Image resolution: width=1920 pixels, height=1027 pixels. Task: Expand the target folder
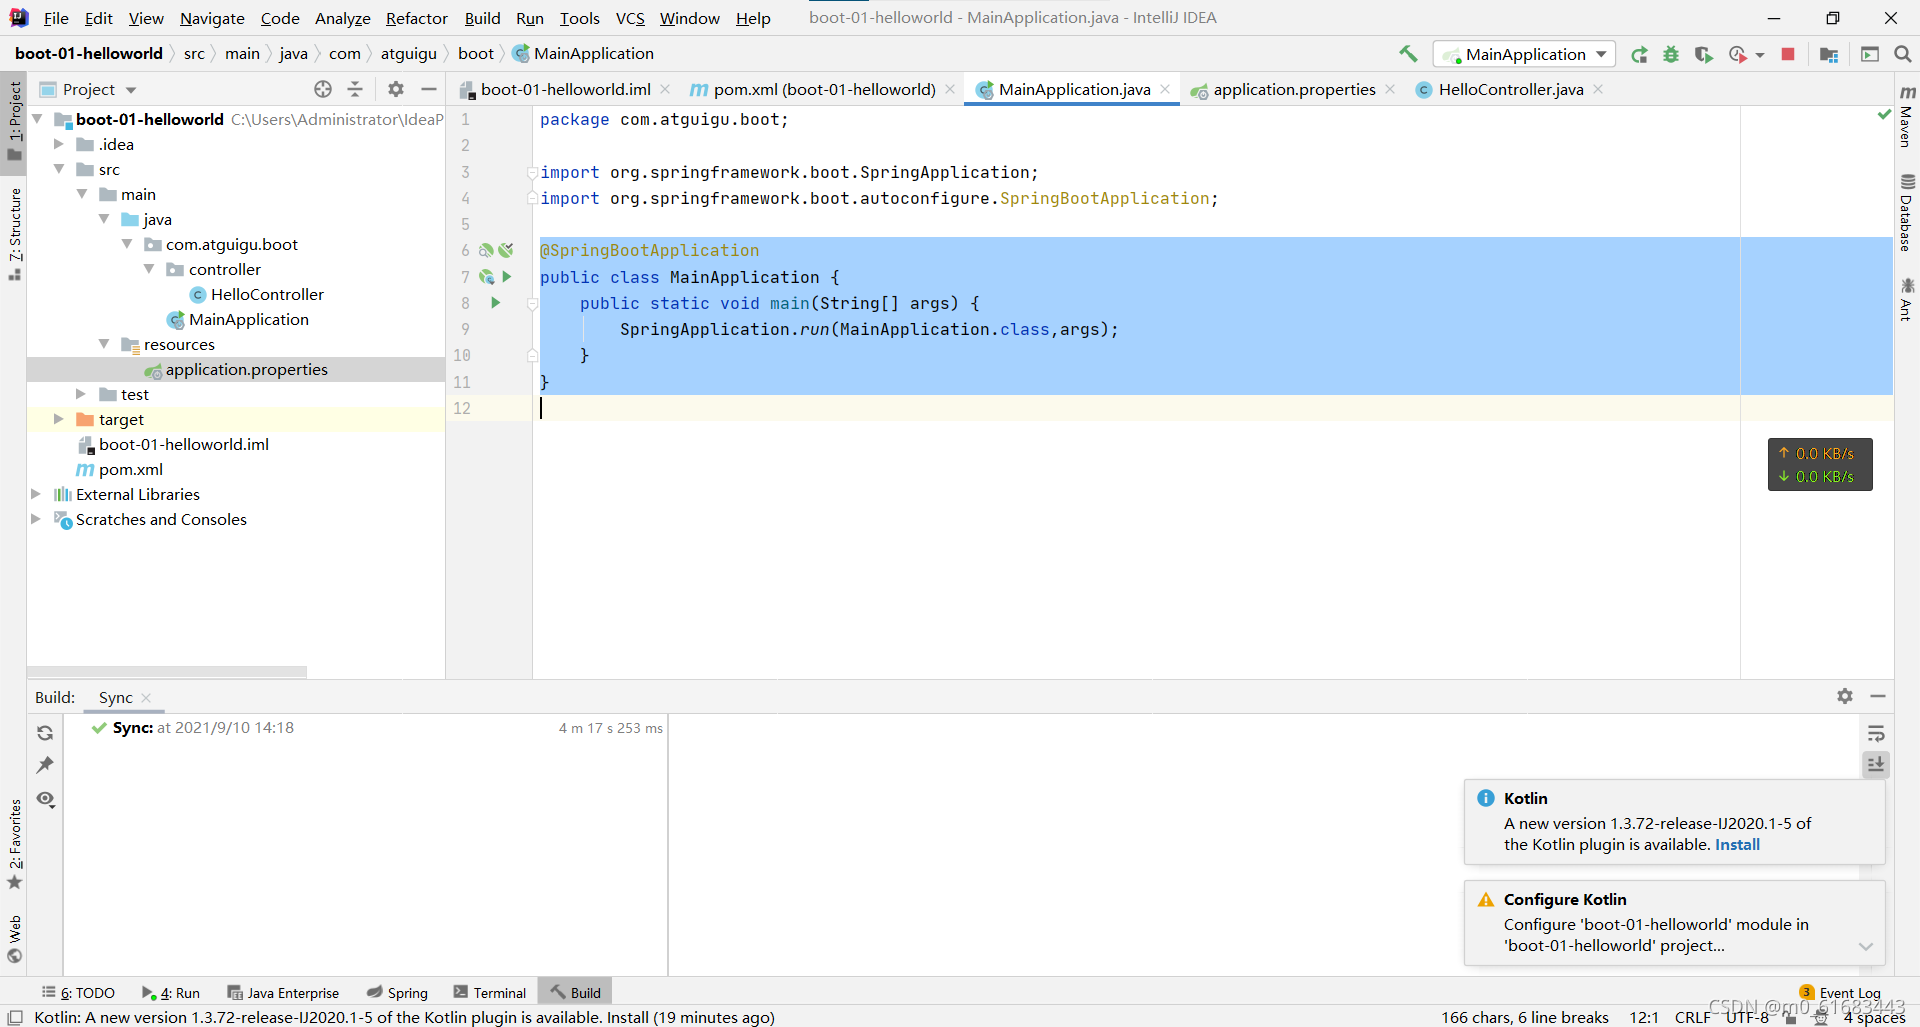(x=58, y=419)
